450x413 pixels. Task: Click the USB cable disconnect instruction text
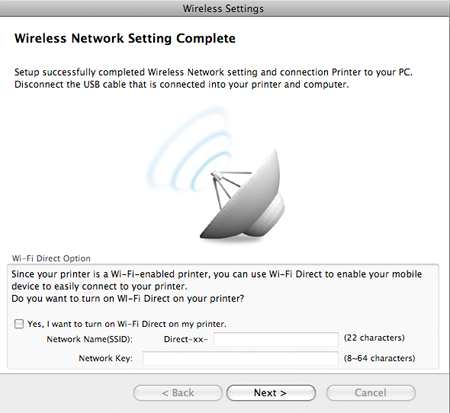(182, 85)
